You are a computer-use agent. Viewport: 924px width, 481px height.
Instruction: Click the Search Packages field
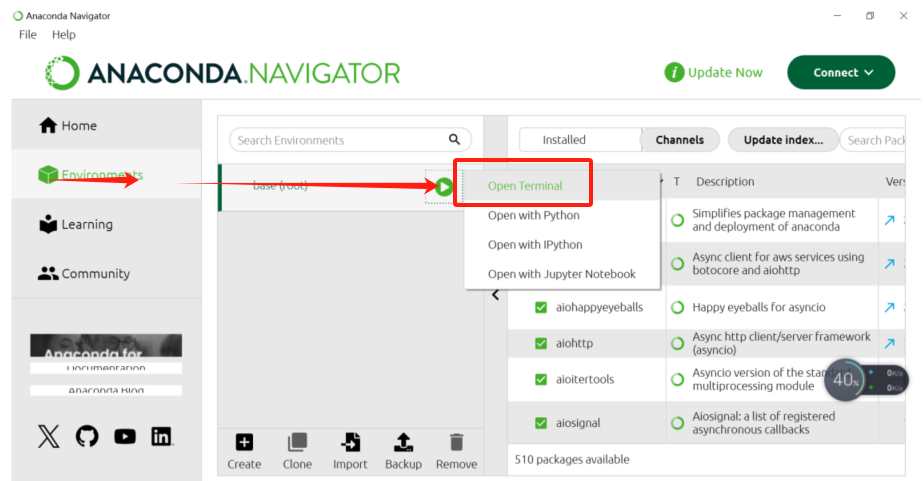click(x=873, y=140)
